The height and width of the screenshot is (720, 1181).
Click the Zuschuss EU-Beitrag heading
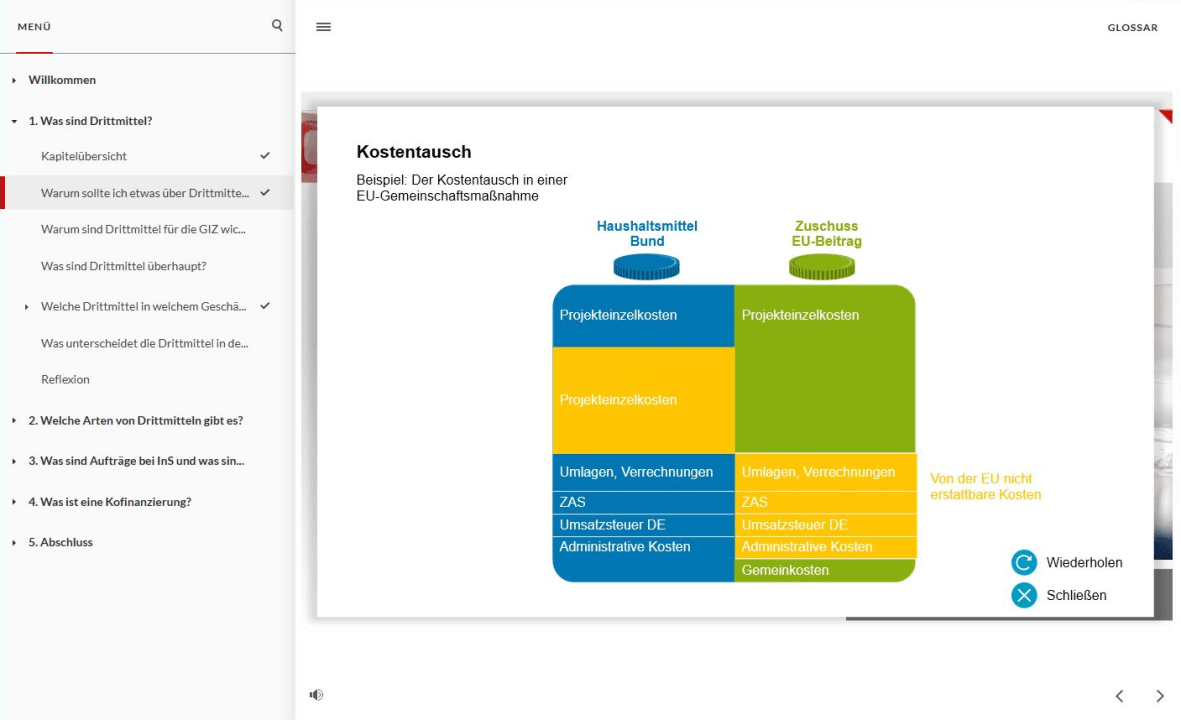(x=826, y=233)
